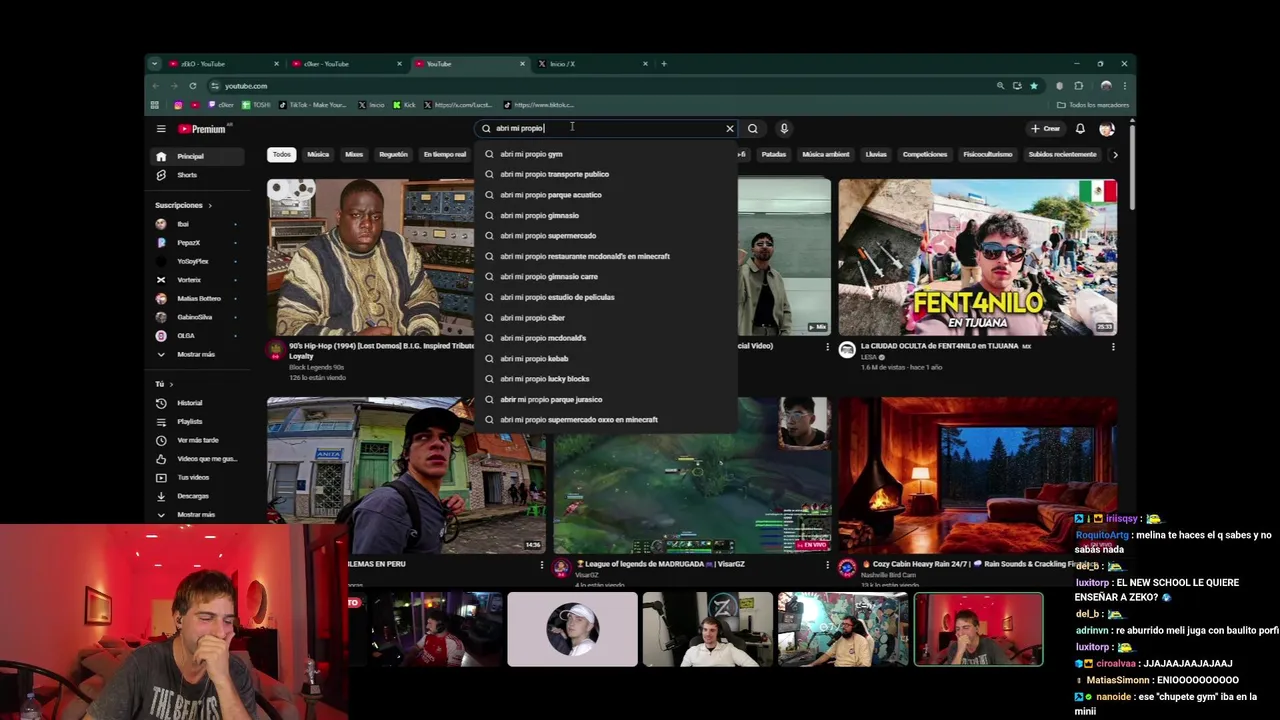Open the Chrome extensions puzzle icon
Image resolution: width=1280 pixels, height=720 pixels.
(1078, 86)
